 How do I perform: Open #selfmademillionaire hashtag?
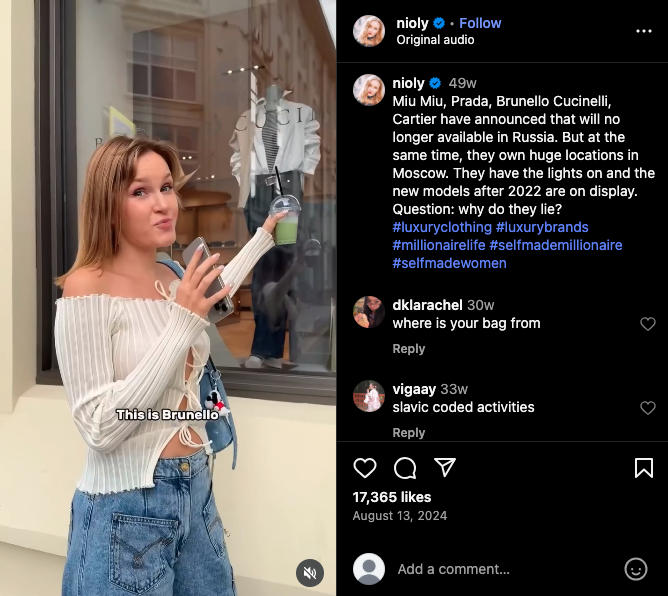(556, 245)
